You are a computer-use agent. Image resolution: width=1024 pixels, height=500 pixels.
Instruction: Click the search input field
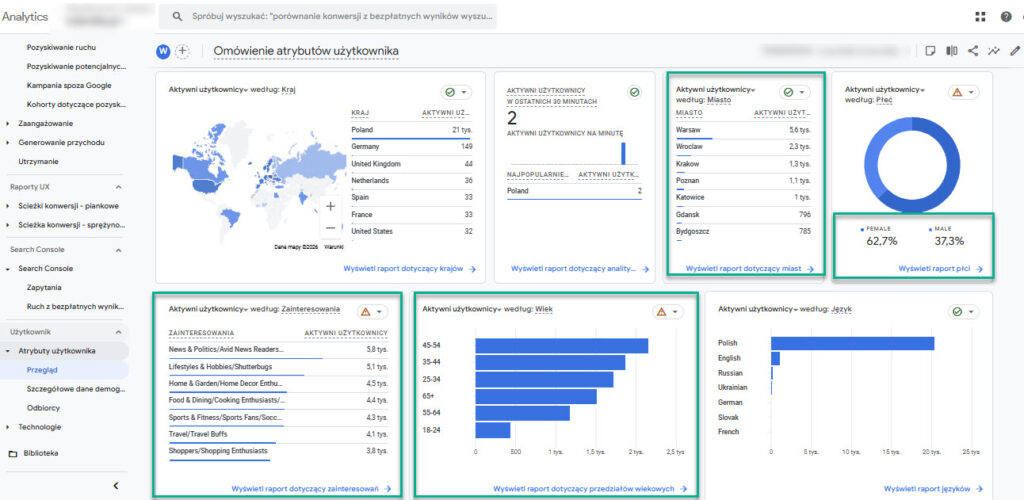point(330,16)
